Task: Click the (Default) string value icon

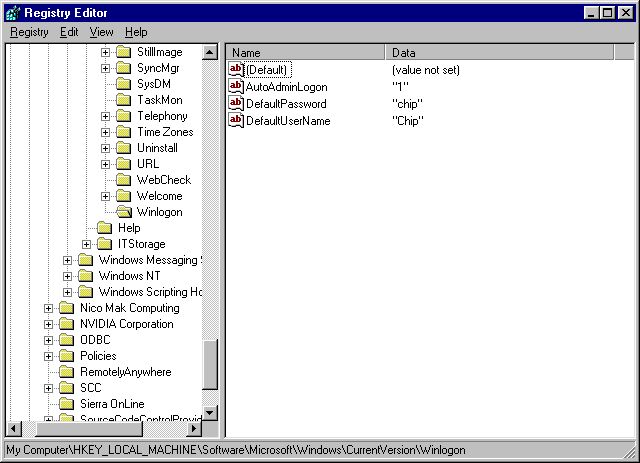Action: point(236,69)
